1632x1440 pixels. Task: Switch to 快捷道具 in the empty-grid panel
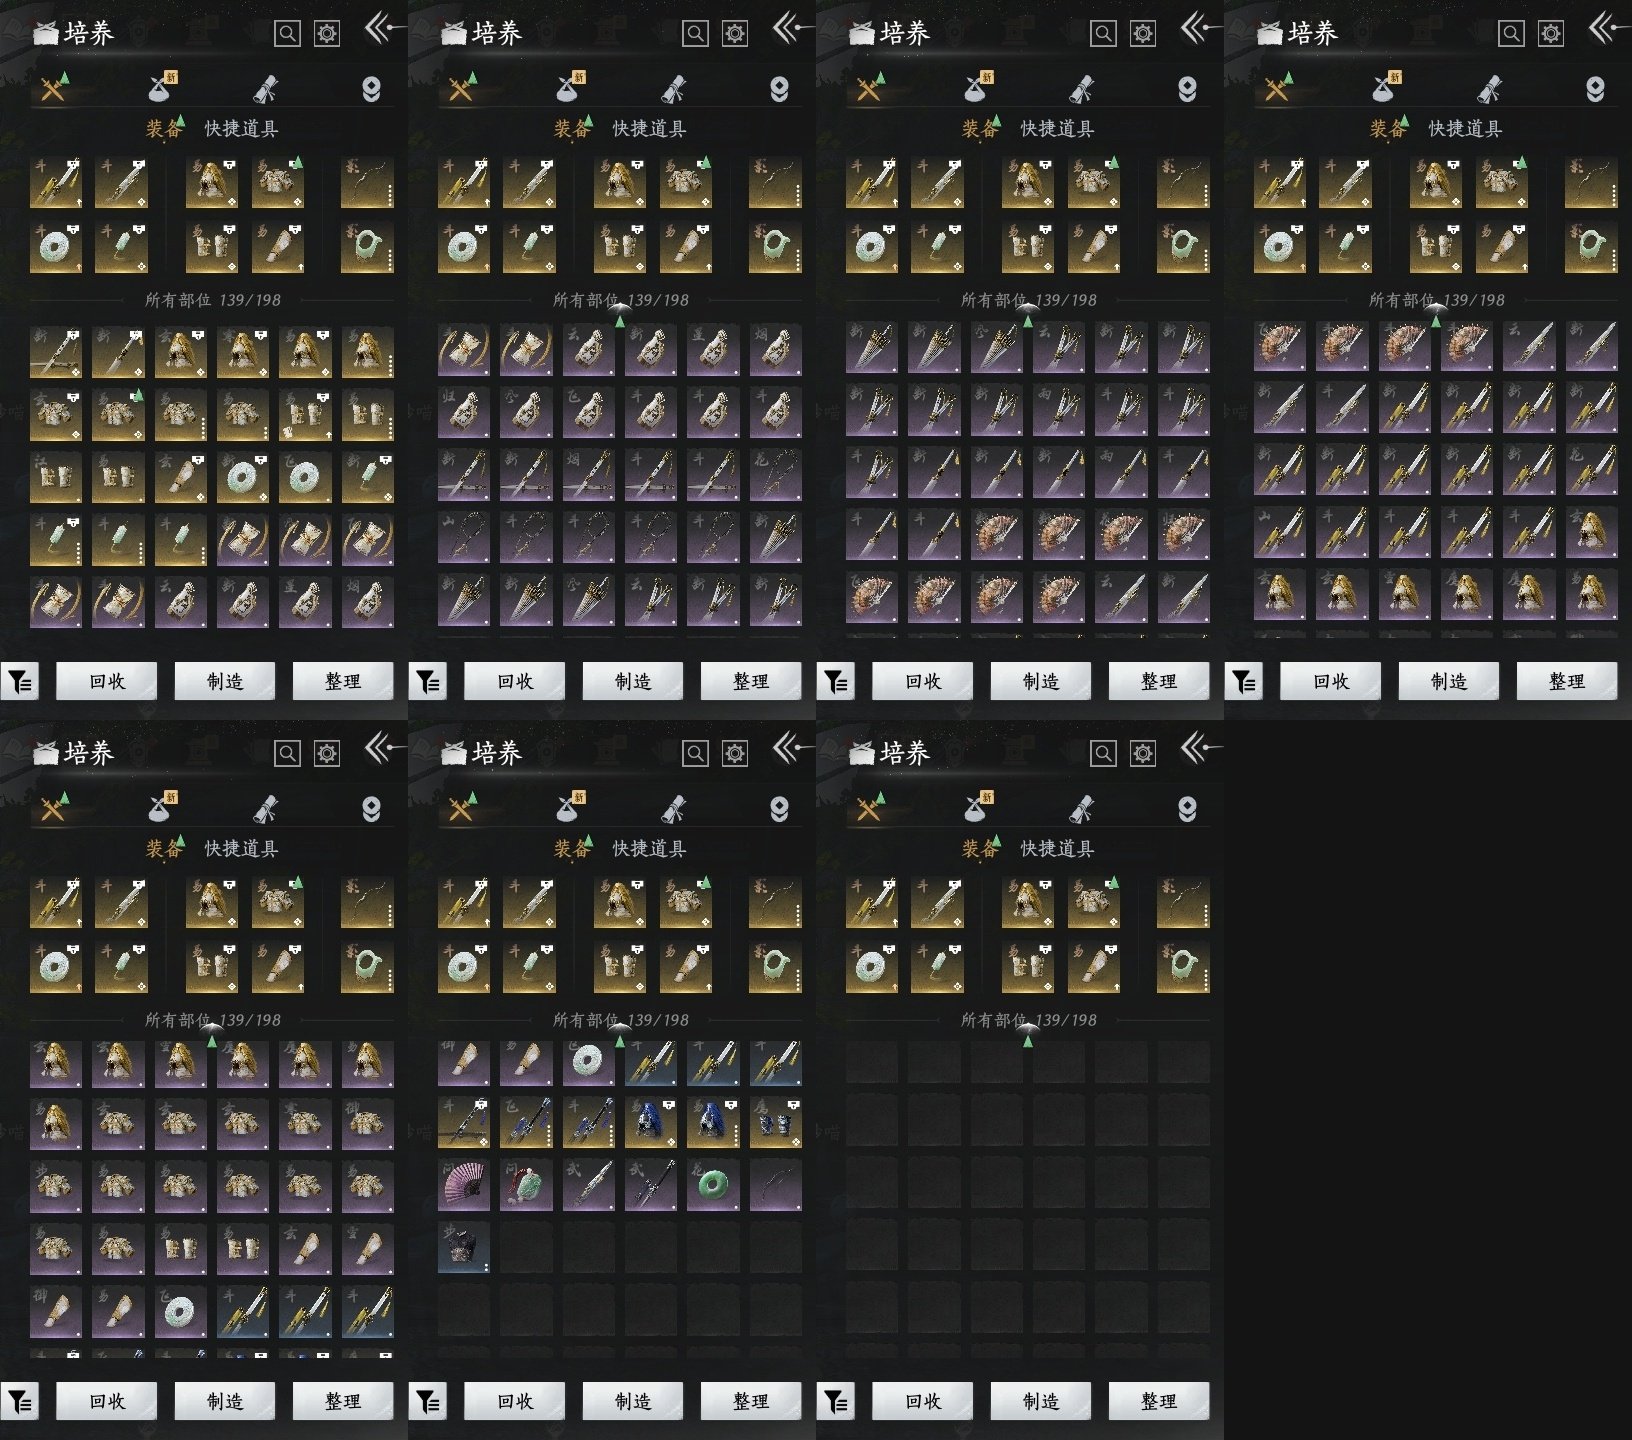pos(1057,848)
